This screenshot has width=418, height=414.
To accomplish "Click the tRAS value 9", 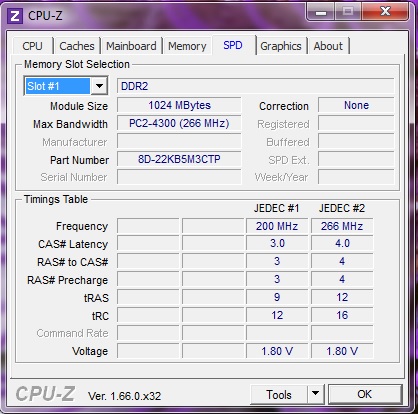I will point(277,297).
